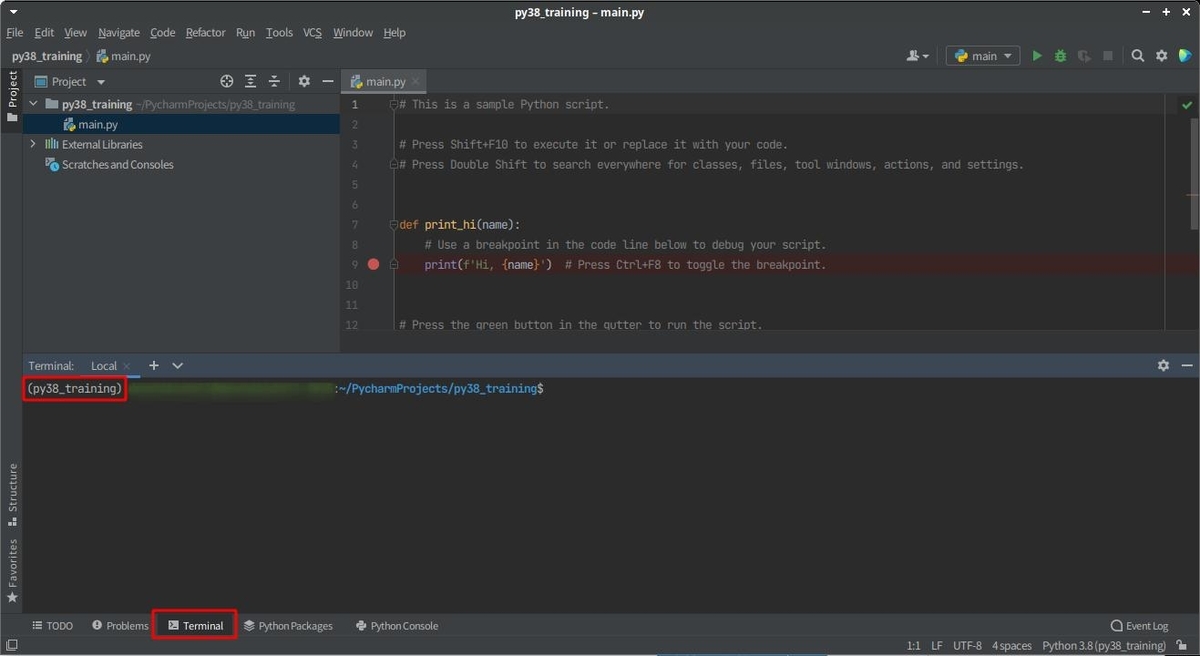Viewport: 1200px width, 656px height.
Task: Open the Code menu
Action: (163, 33)
